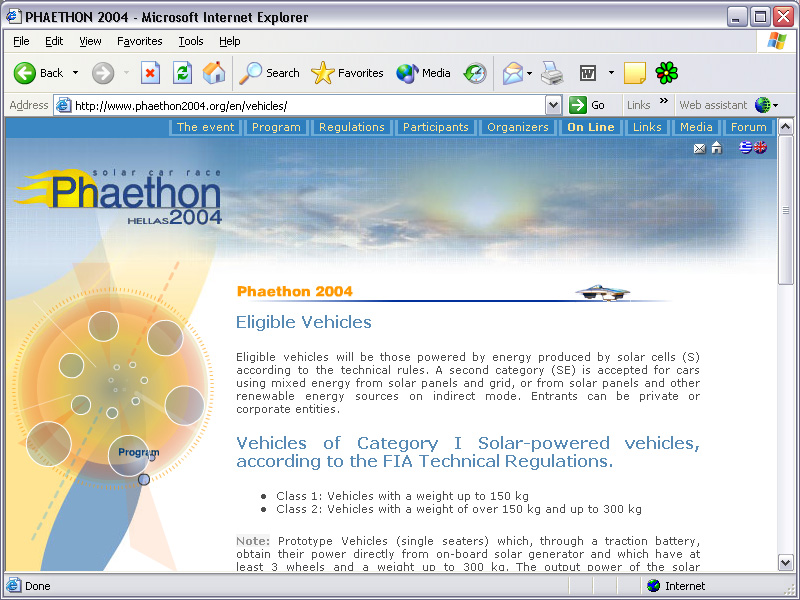This screenshot has width=800, height=600.
Task: Click the scrollbar down arrow
Action: (786, 563)
